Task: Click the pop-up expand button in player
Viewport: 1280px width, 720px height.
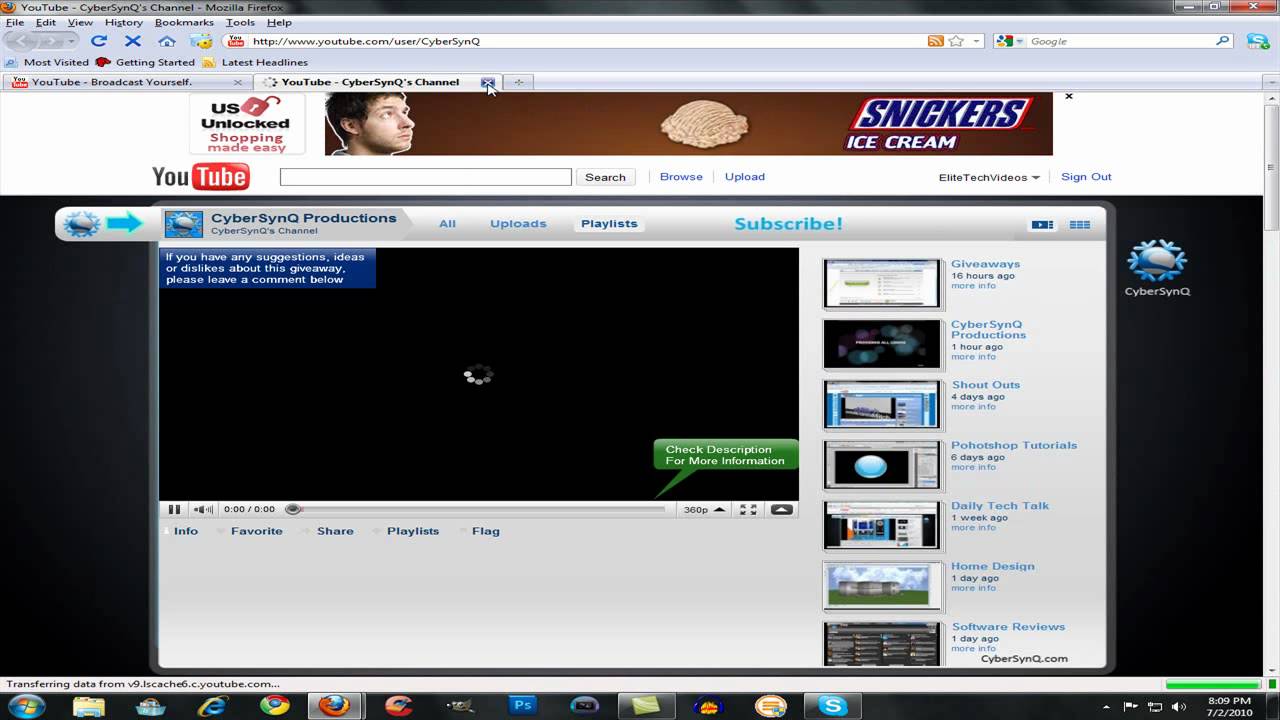Action: pos(782,509)
